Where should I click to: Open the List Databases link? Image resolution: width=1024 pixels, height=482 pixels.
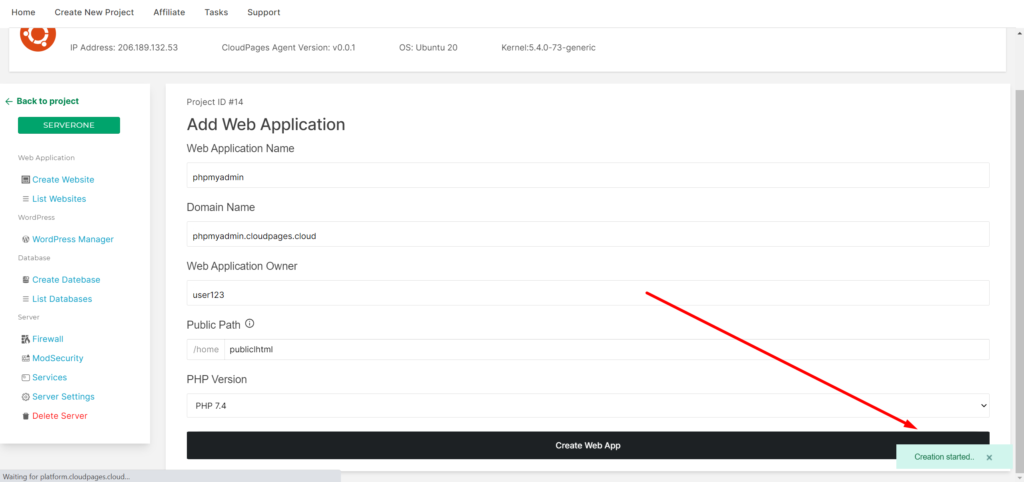pos(62,299)
